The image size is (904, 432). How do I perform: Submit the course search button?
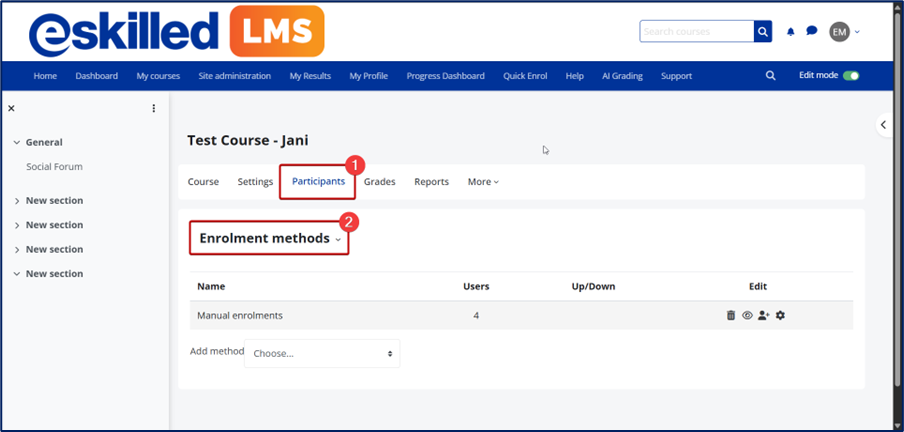[763, 32]
